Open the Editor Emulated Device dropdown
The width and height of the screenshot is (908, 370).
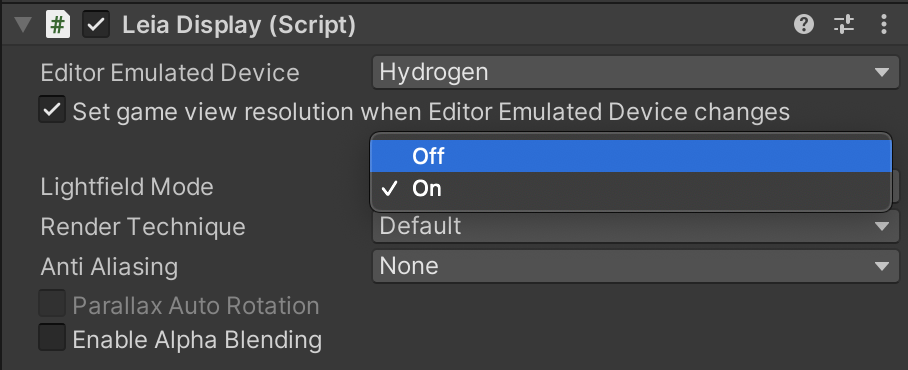[x=635, y=72]
